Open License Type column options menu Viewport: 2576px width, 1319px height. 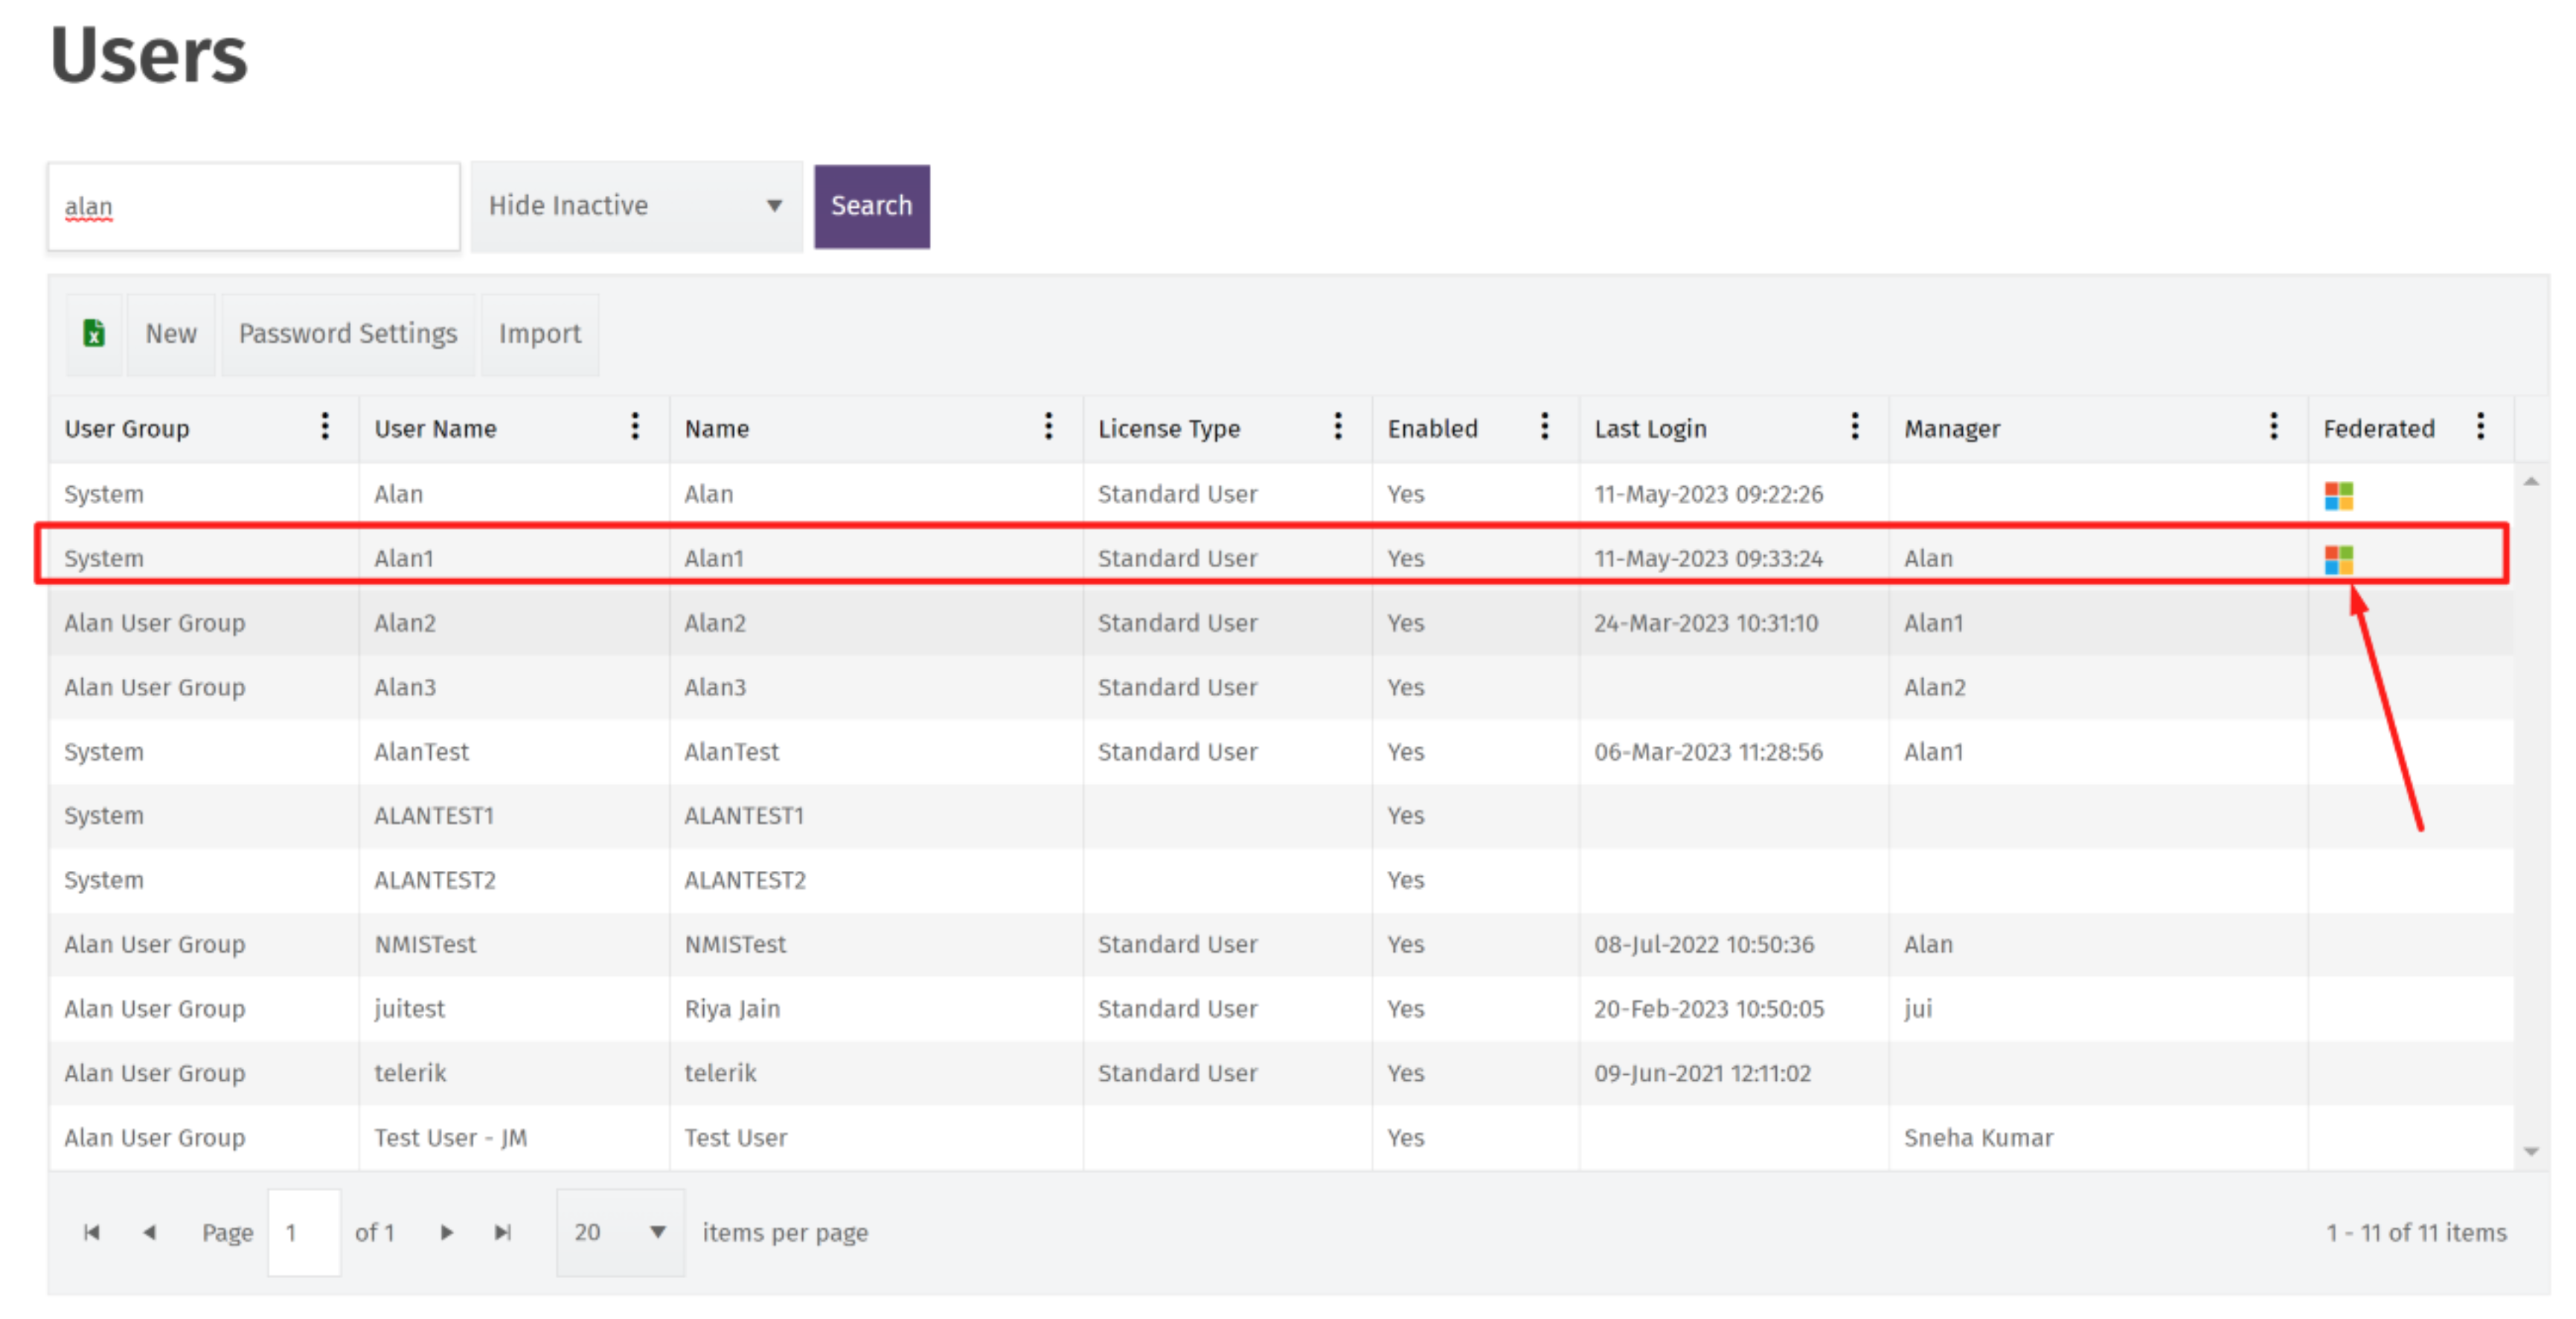(1338, 427)
